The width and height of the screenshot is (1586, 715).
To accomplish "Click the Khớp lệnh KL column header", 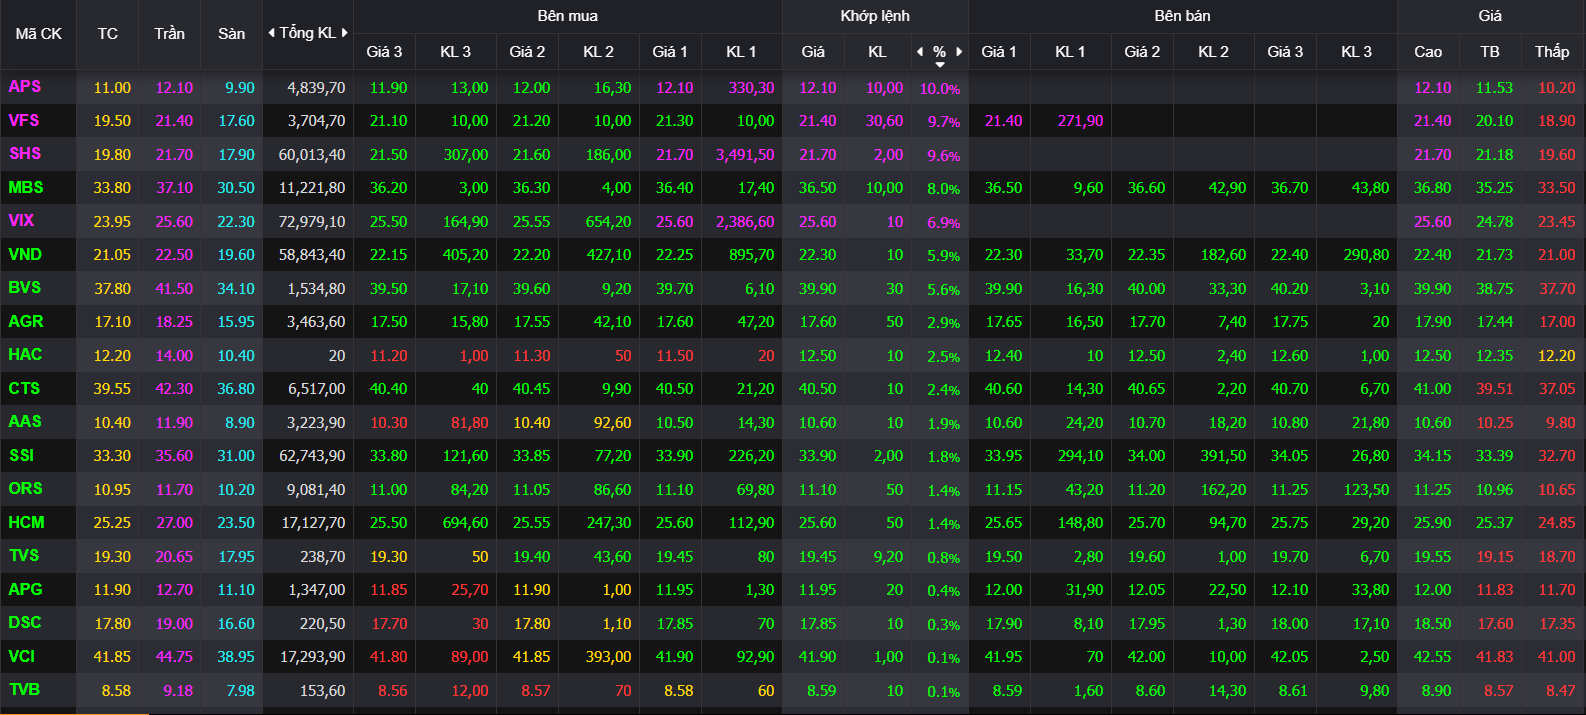I will tap(877, 52).
